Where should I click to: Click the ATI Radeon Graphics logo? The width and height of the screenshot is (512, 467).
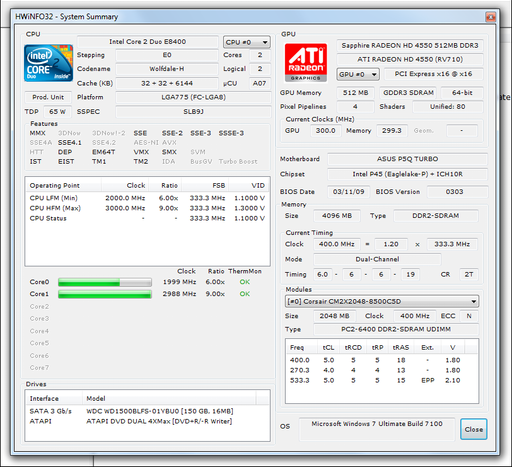(x=306, y=63)
